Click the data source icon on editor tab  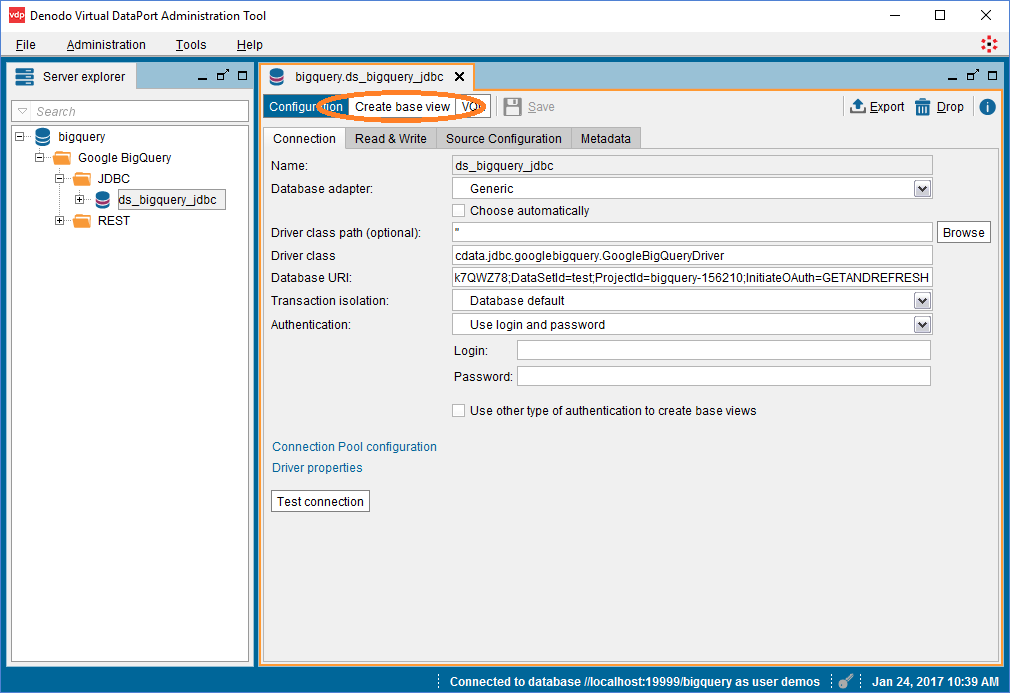point(277,77)
